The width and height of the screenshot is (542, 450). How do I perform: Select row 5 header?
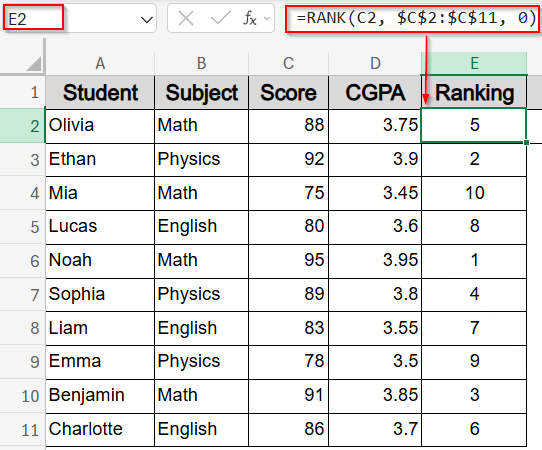point(22,227)
